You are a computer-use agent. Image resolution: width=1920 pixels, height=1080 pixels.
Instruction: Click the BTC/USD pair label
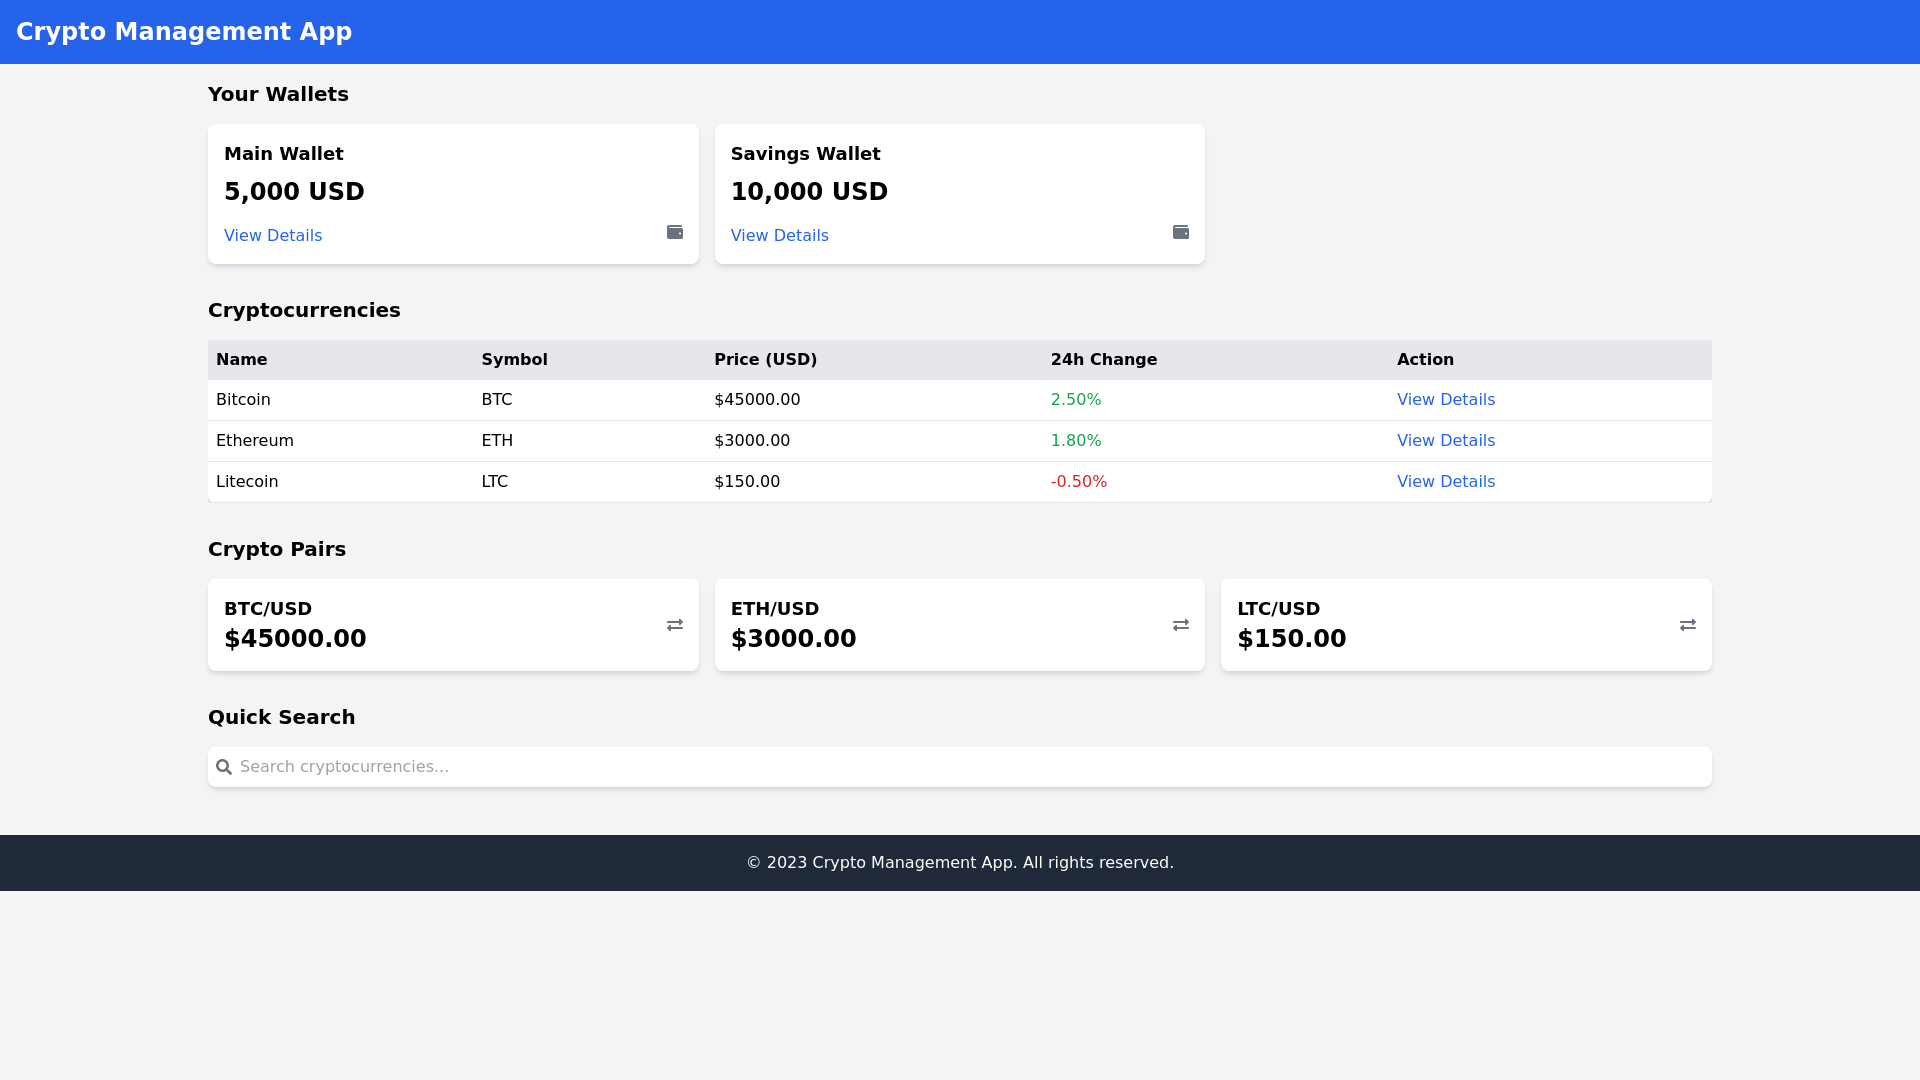pos(268,609)
